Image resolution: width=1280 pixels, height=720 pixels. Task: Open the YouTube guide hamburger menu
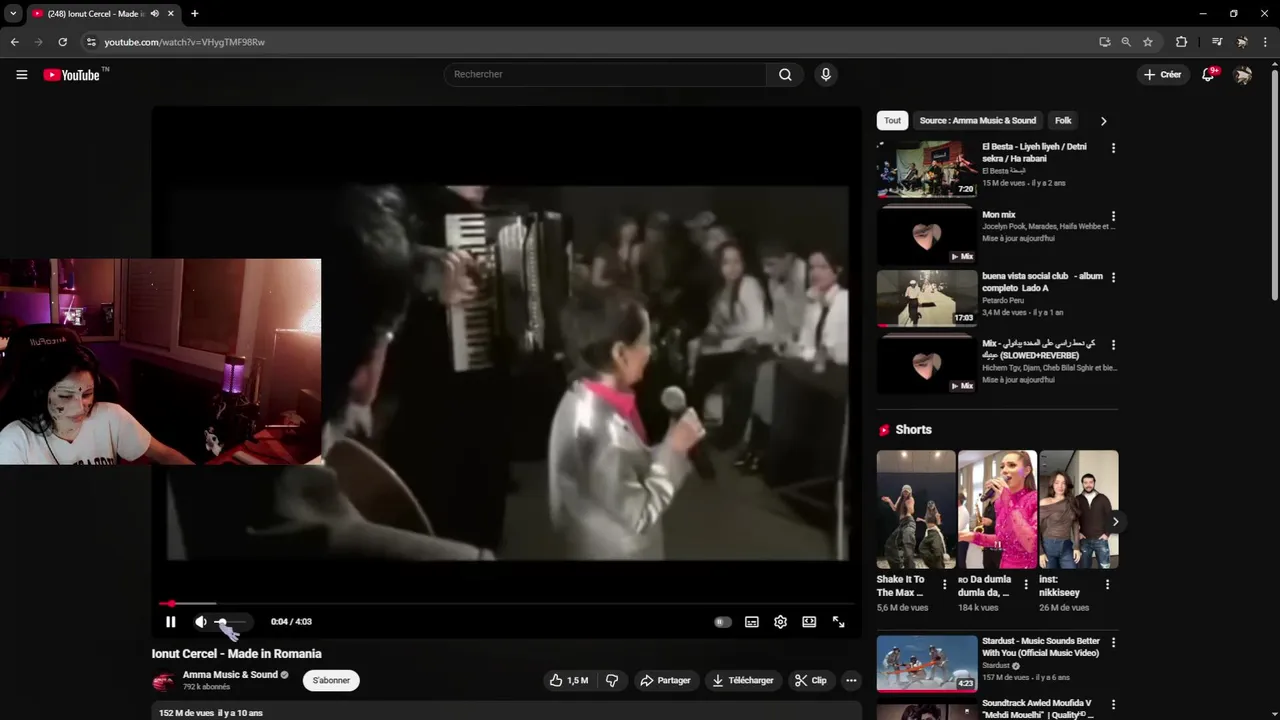(x=21, y=74)
